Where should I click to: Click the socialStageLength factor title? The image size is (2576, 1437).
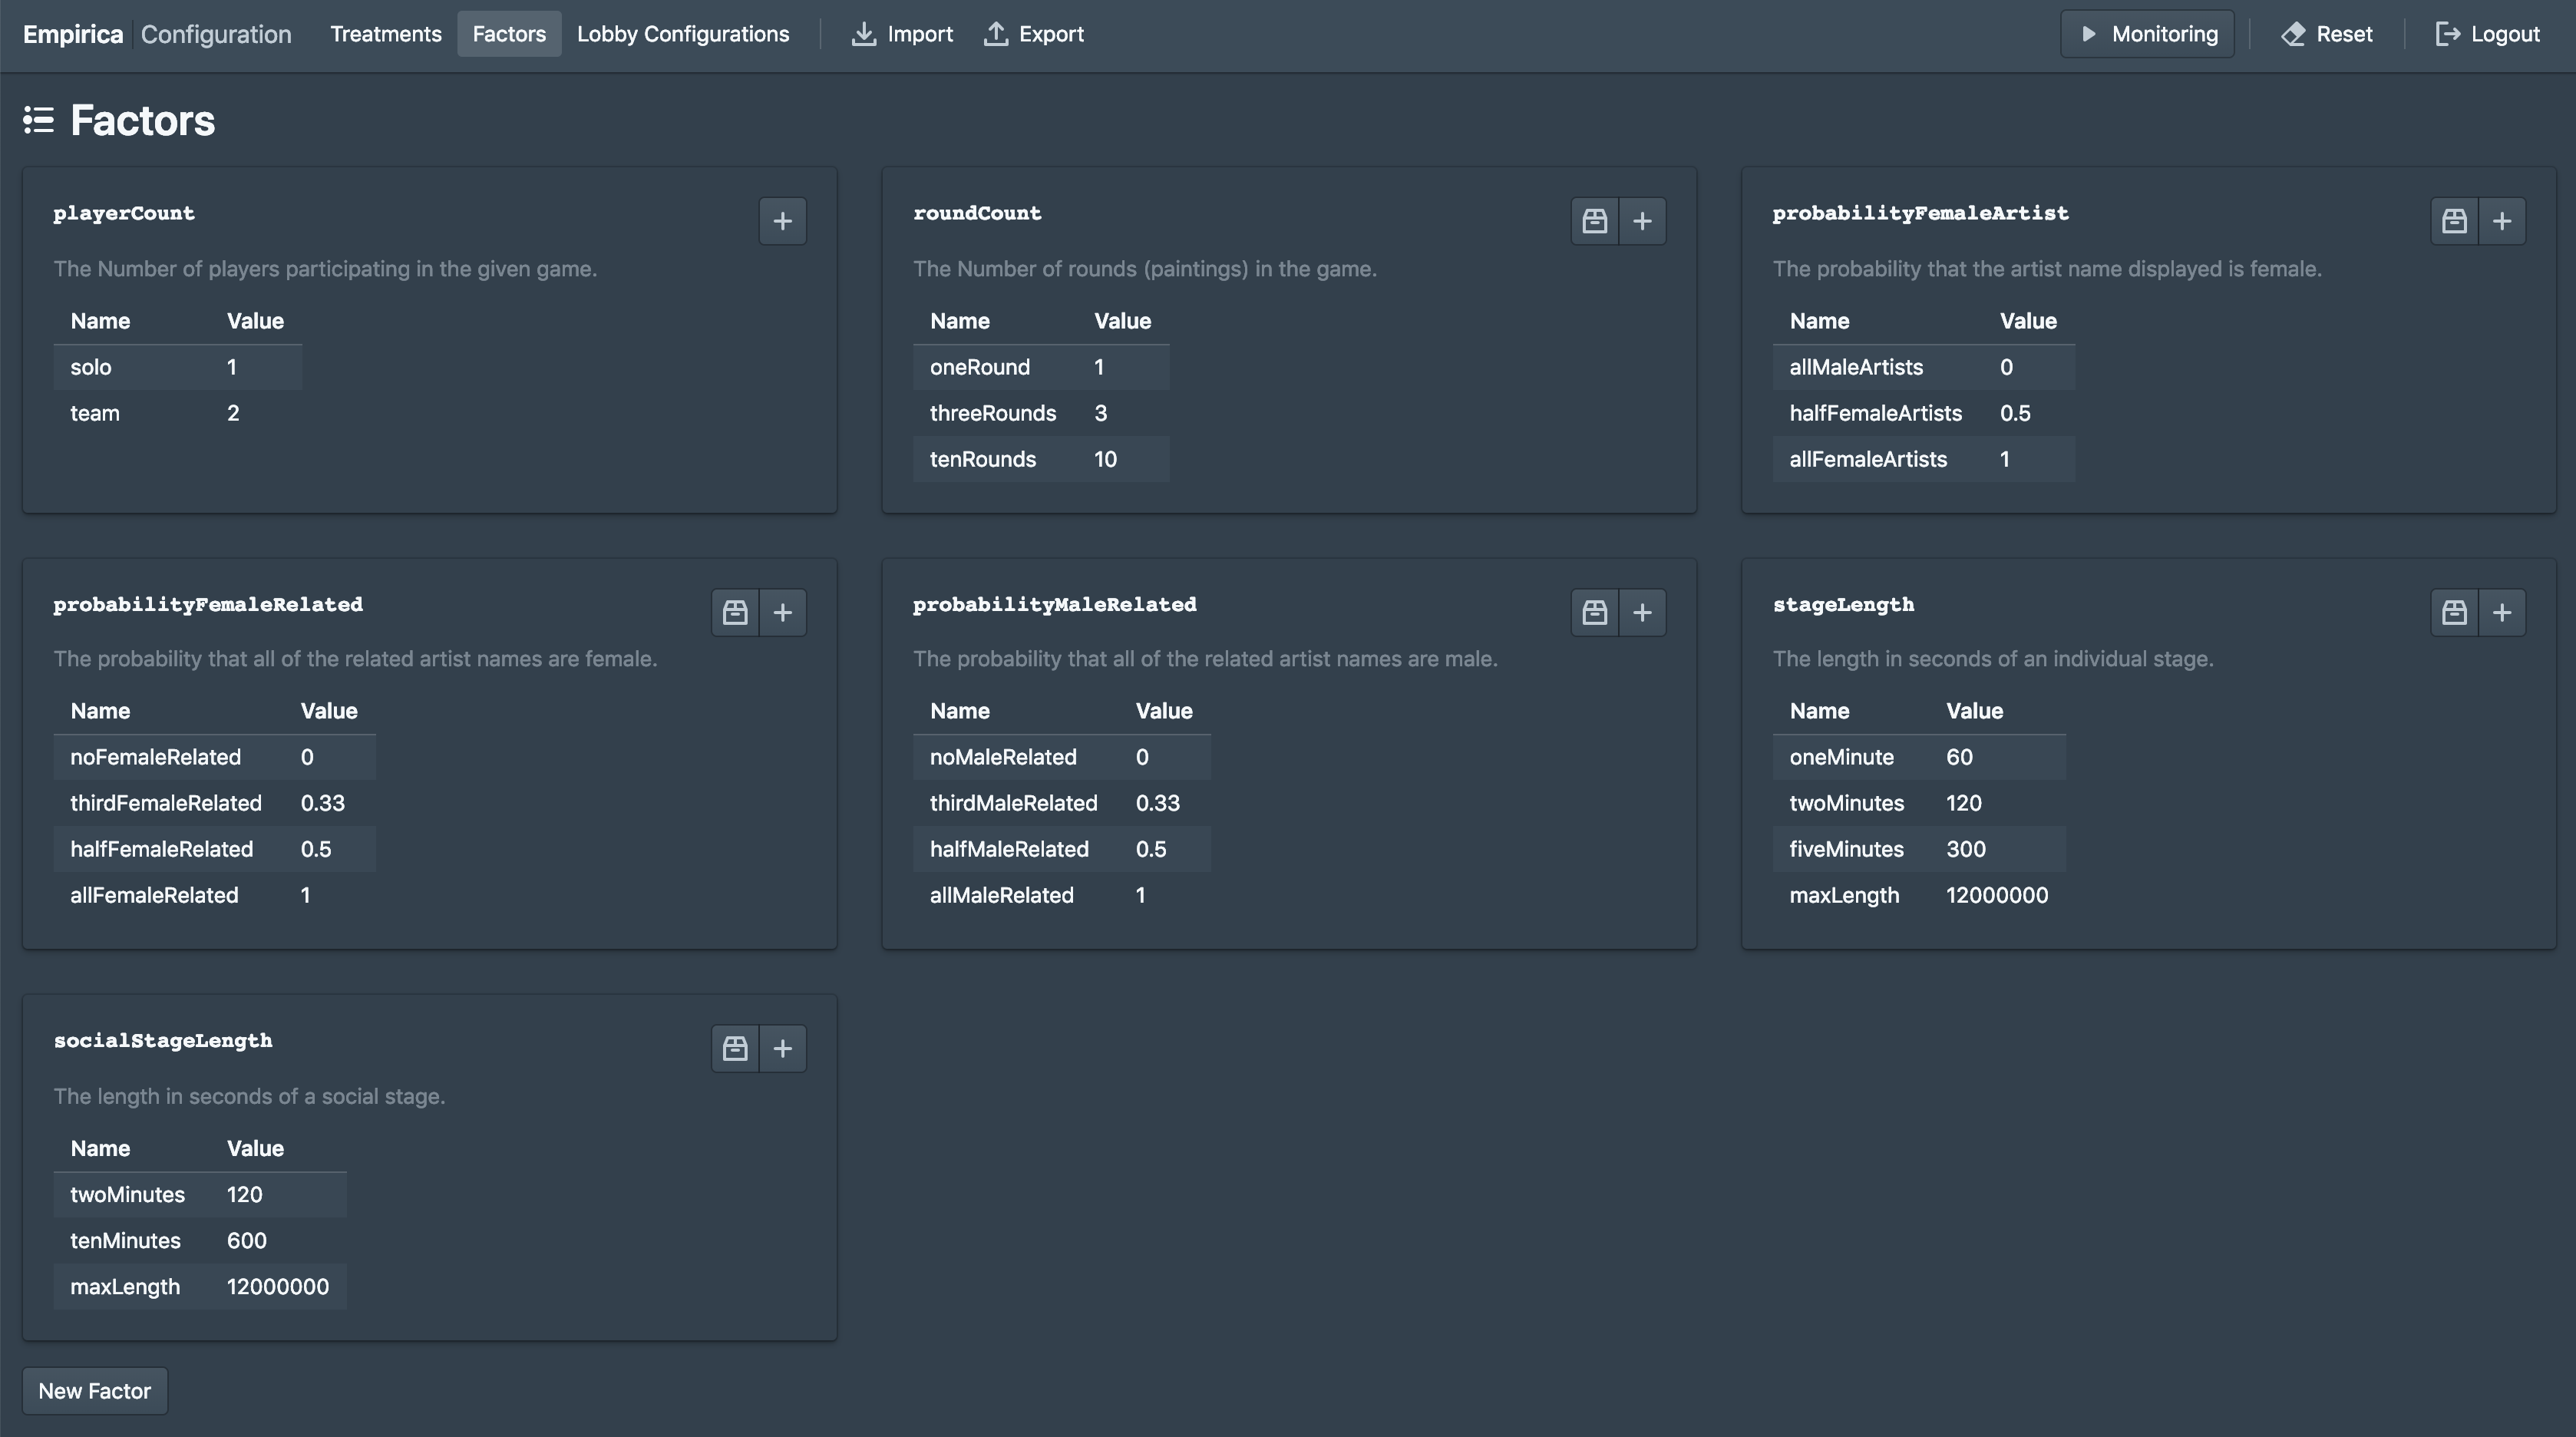(163, 1040)
